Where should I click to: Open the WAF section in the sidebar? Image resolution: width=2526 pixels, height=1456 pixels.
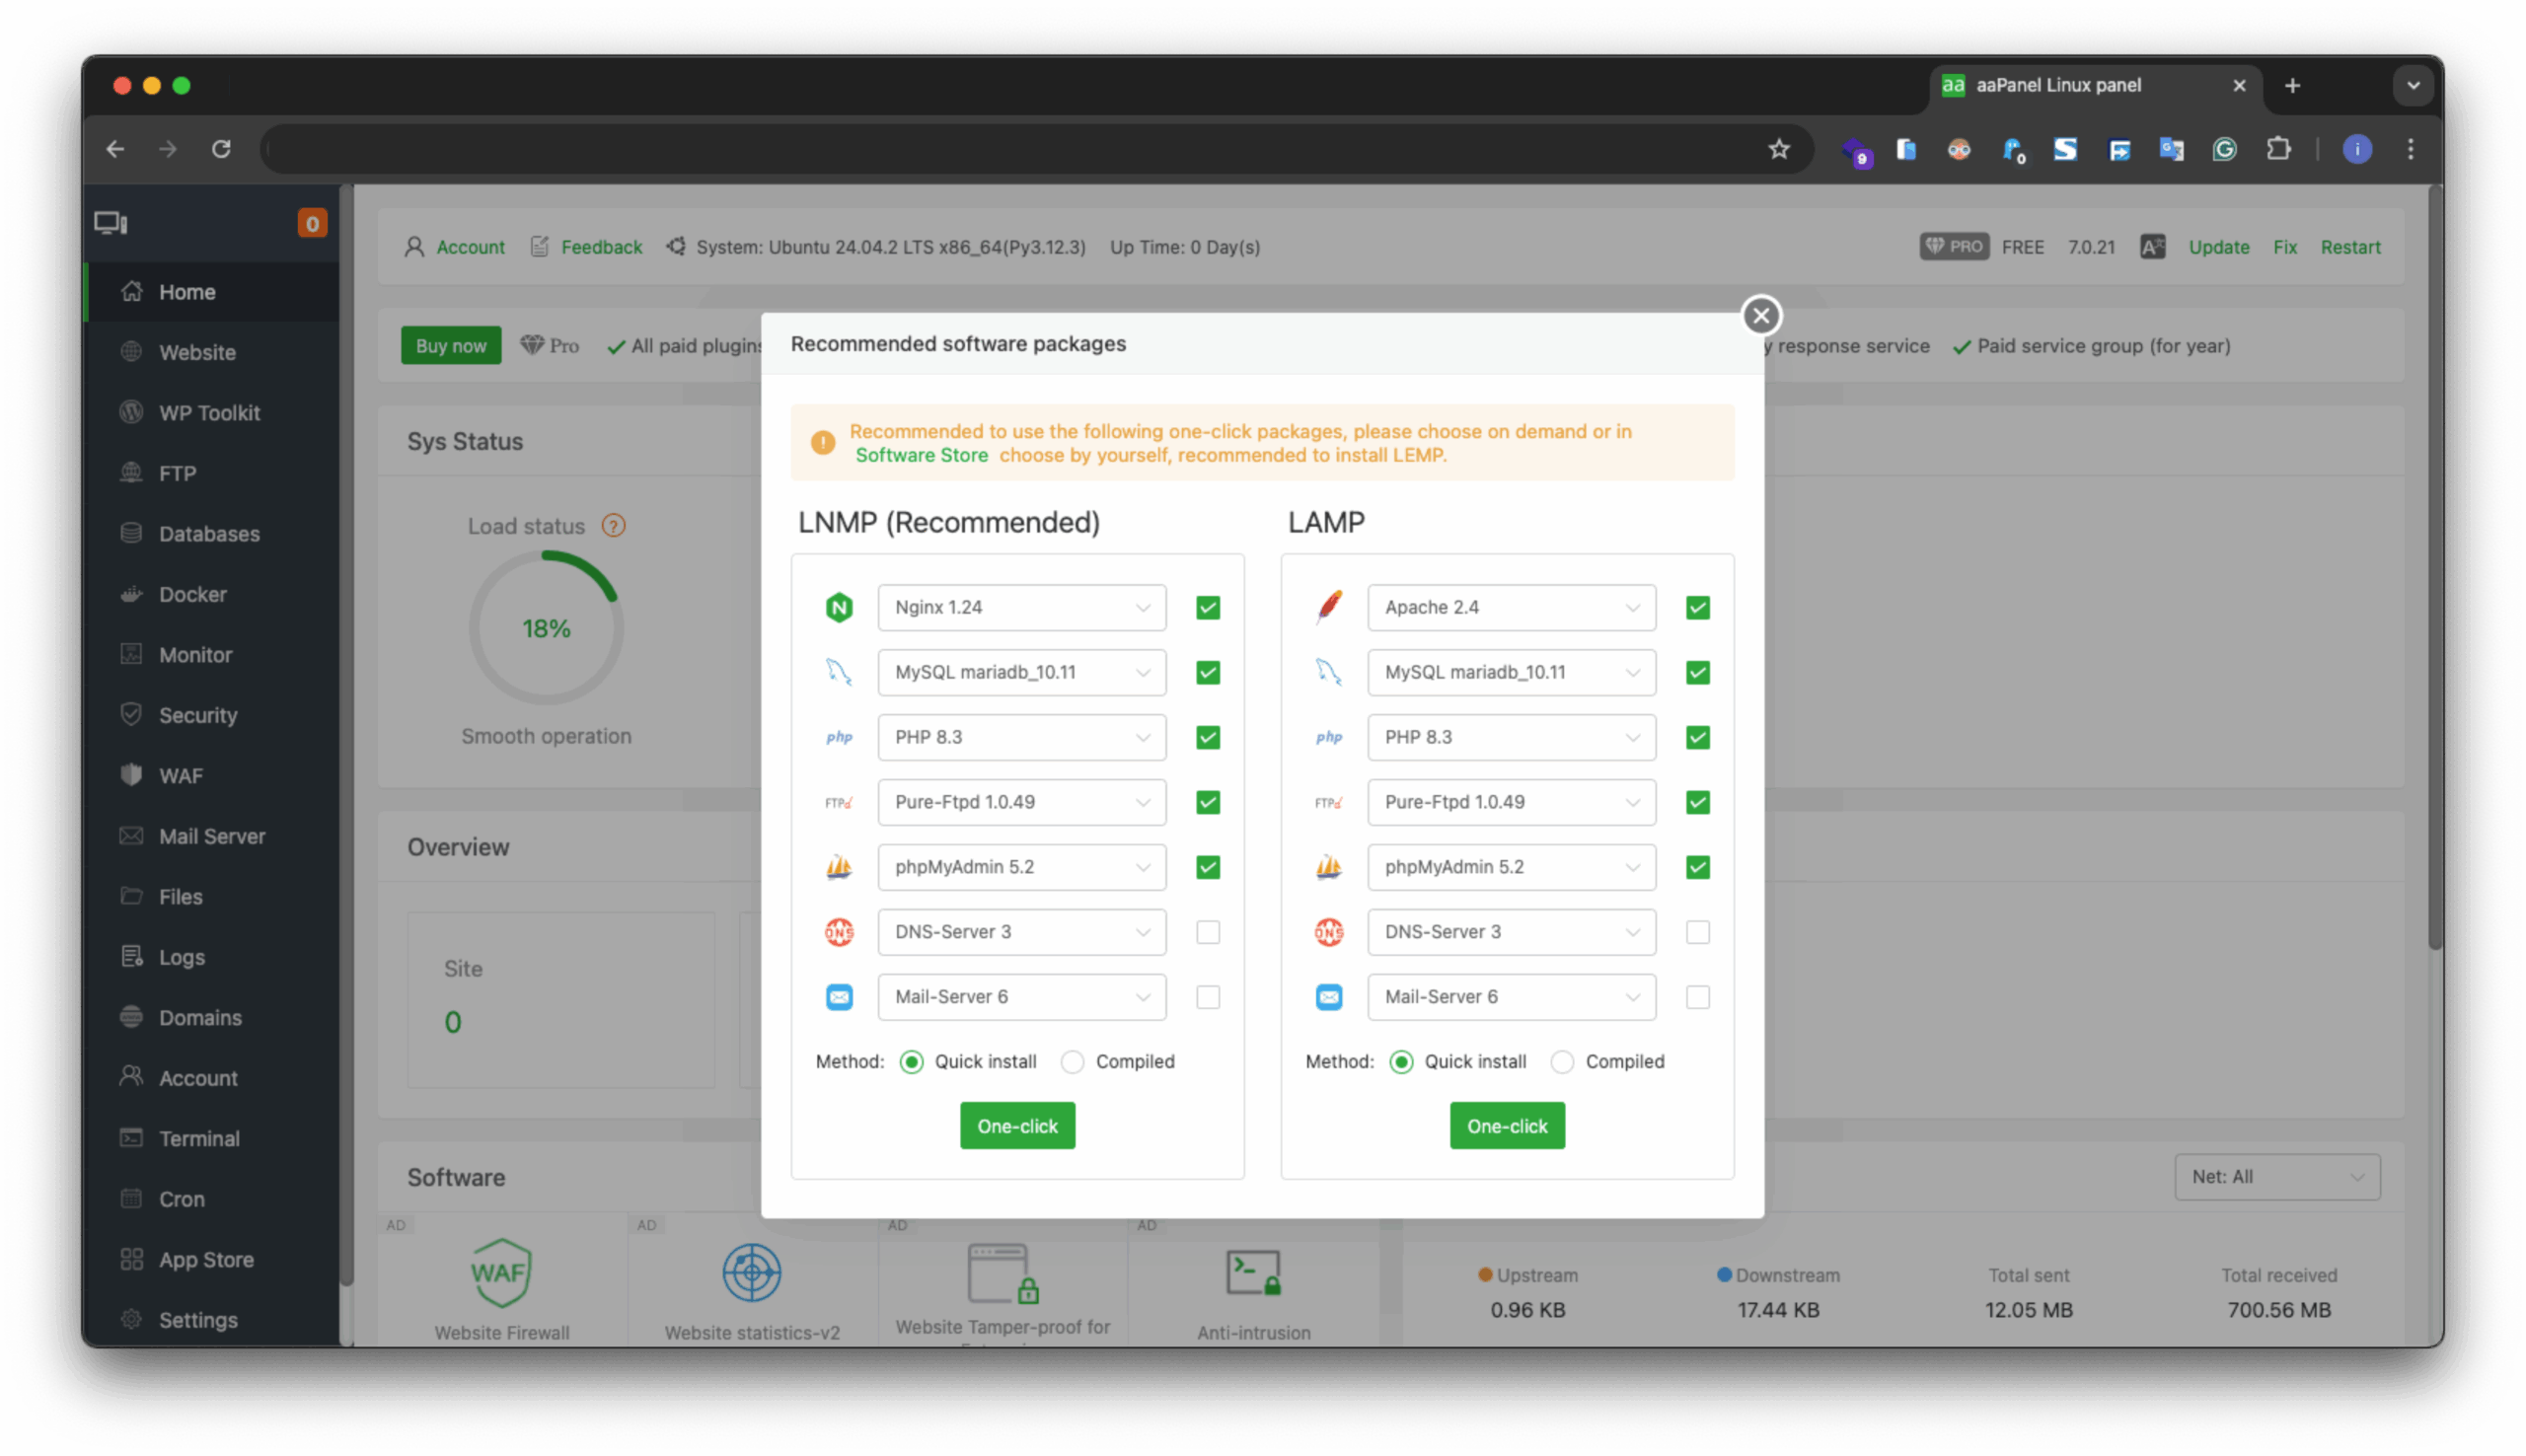click(x=181, y=775)
